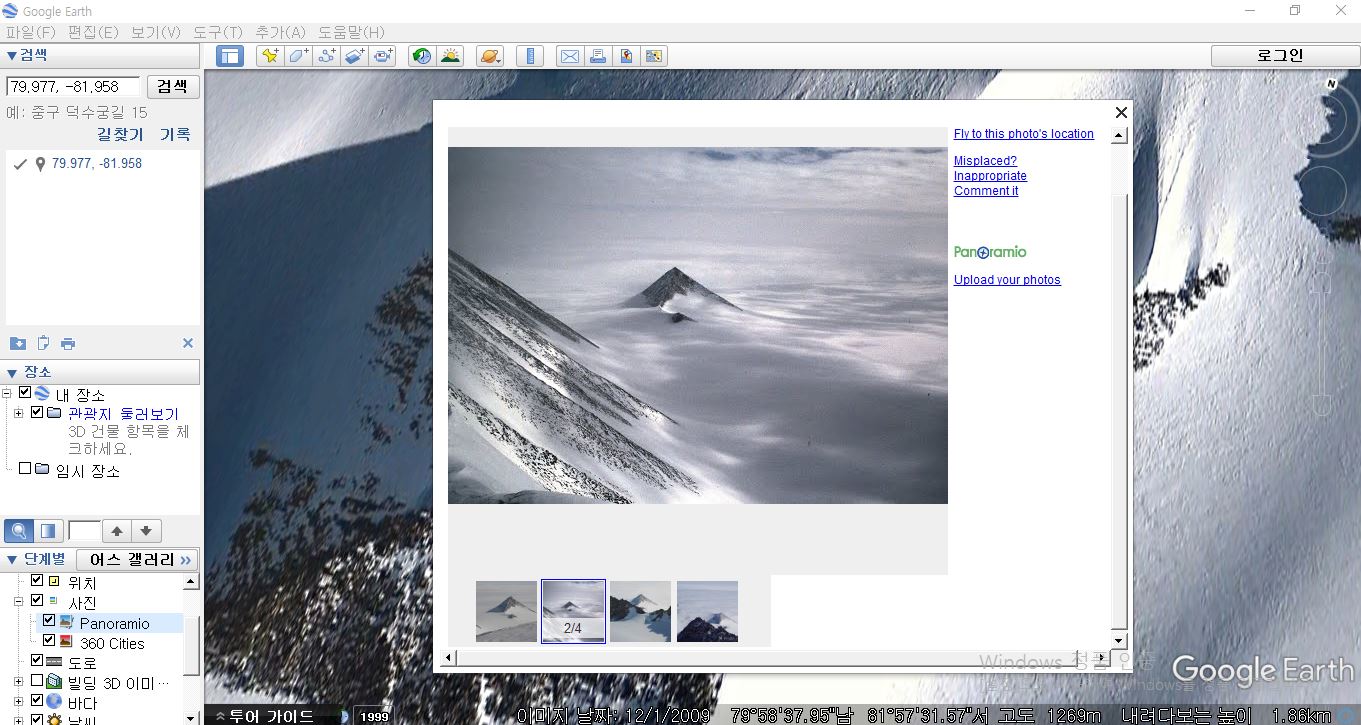Click 'Fly to this photo's location' link

pyautogui.click(x=1023, y=134)
